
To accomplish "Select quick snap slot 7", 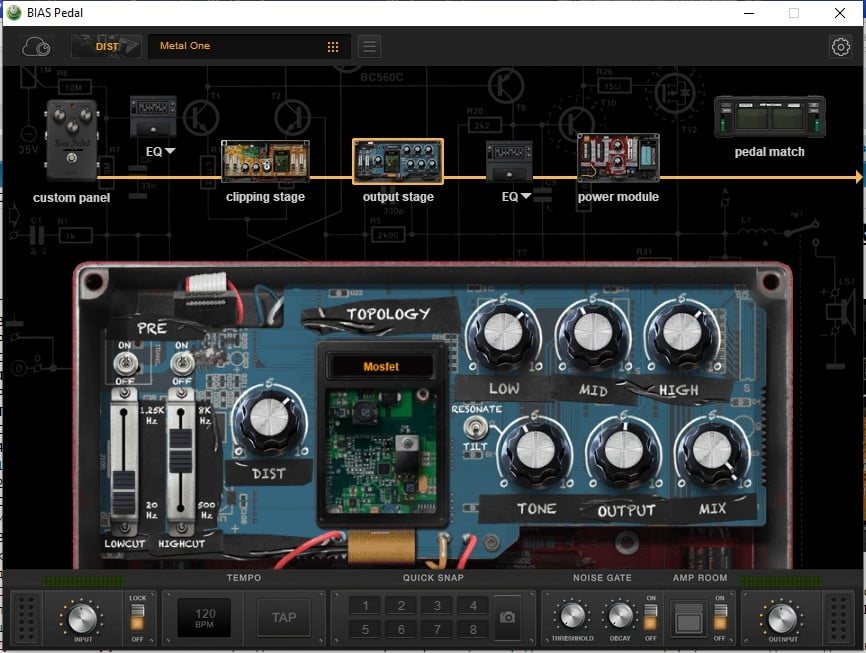I will pyautogui.click(x=437, y=629).
